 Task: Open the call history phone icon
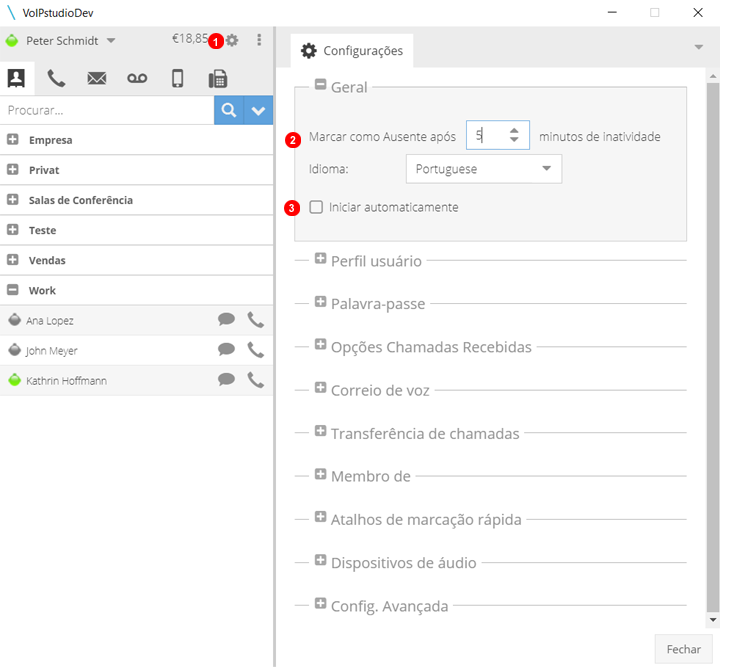(x=56, y=78)
